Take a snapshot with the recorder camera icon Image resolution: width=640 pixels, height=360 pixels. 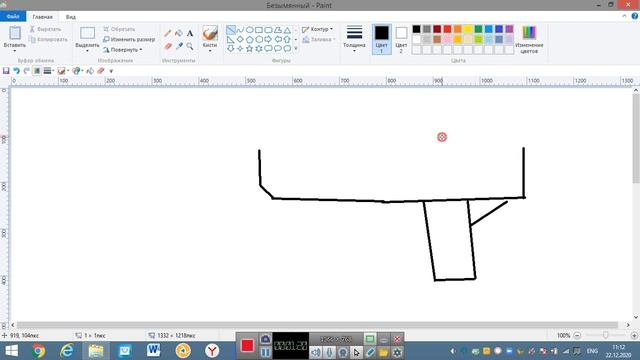[265, 339]
